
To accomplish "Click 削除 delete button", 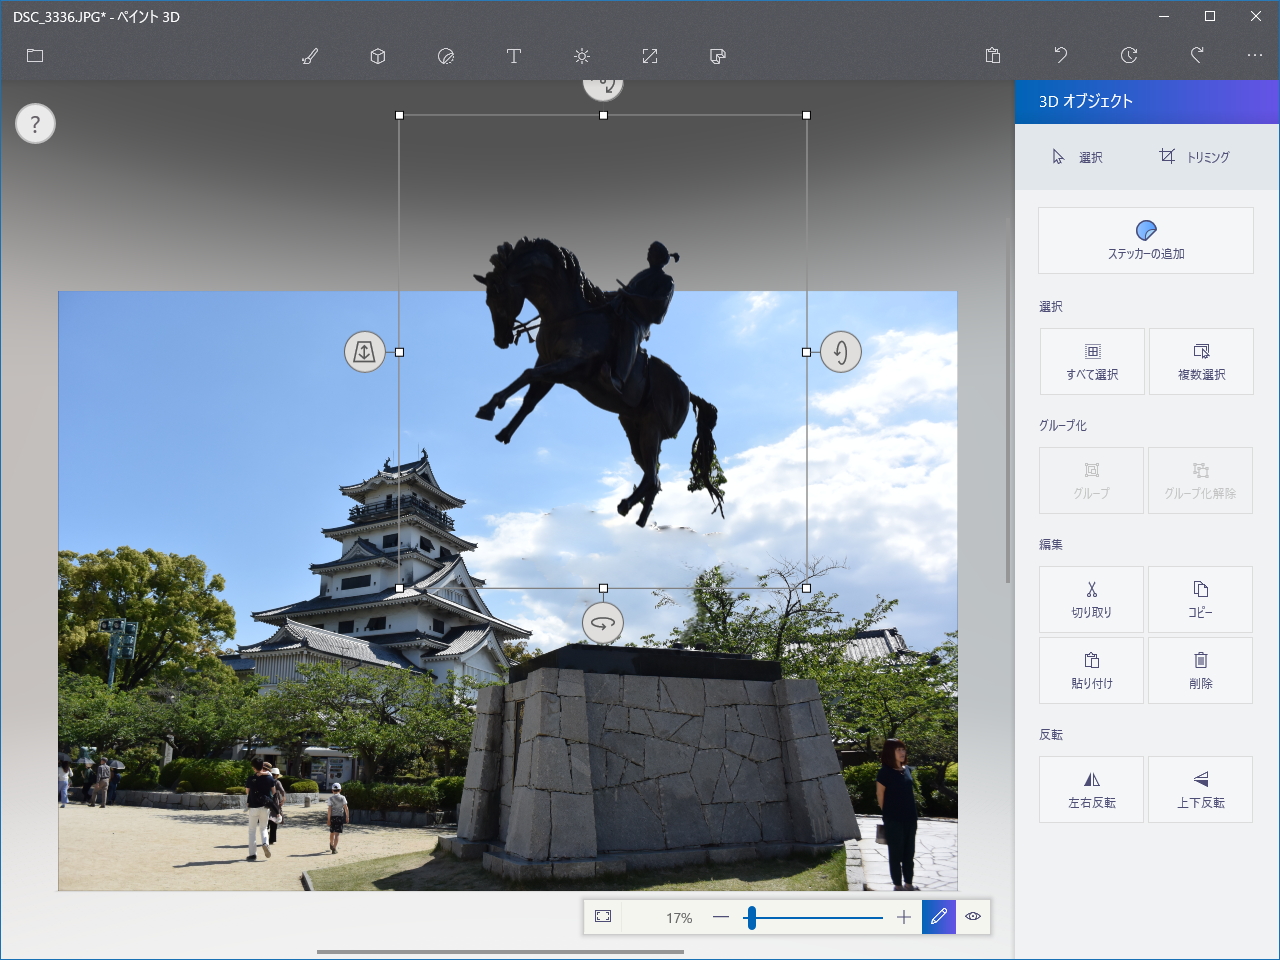I will click(1201, 670).
